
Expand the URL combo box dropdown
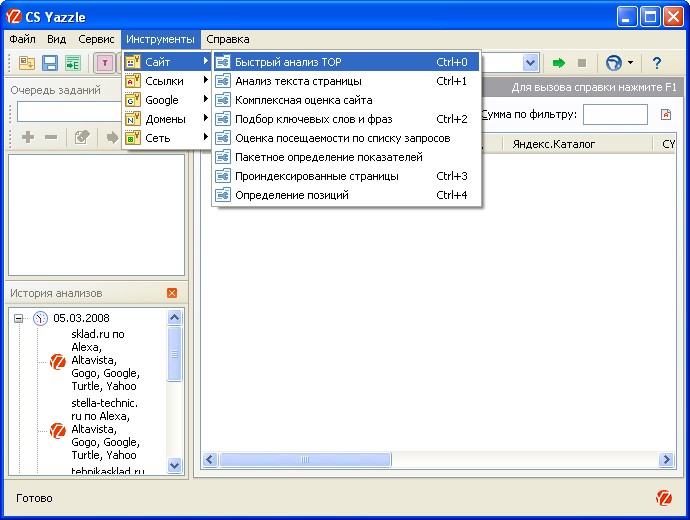click(x=530, y=63)
